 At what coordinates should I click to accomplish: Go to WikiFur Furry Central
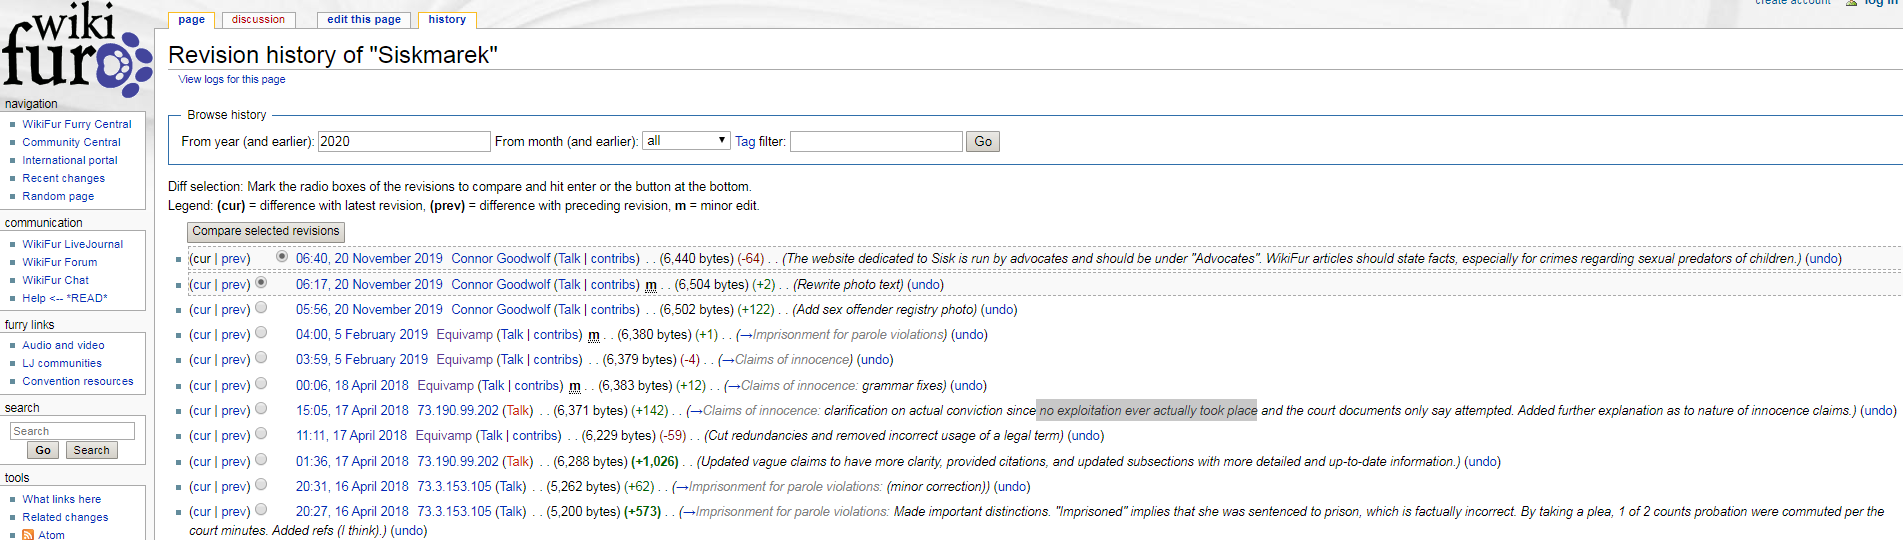(77, 124)
